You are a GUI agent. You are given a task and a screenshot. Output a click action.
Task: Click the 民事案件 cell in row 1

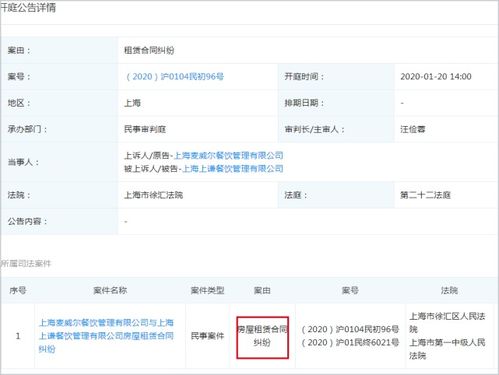coord(207,336)
